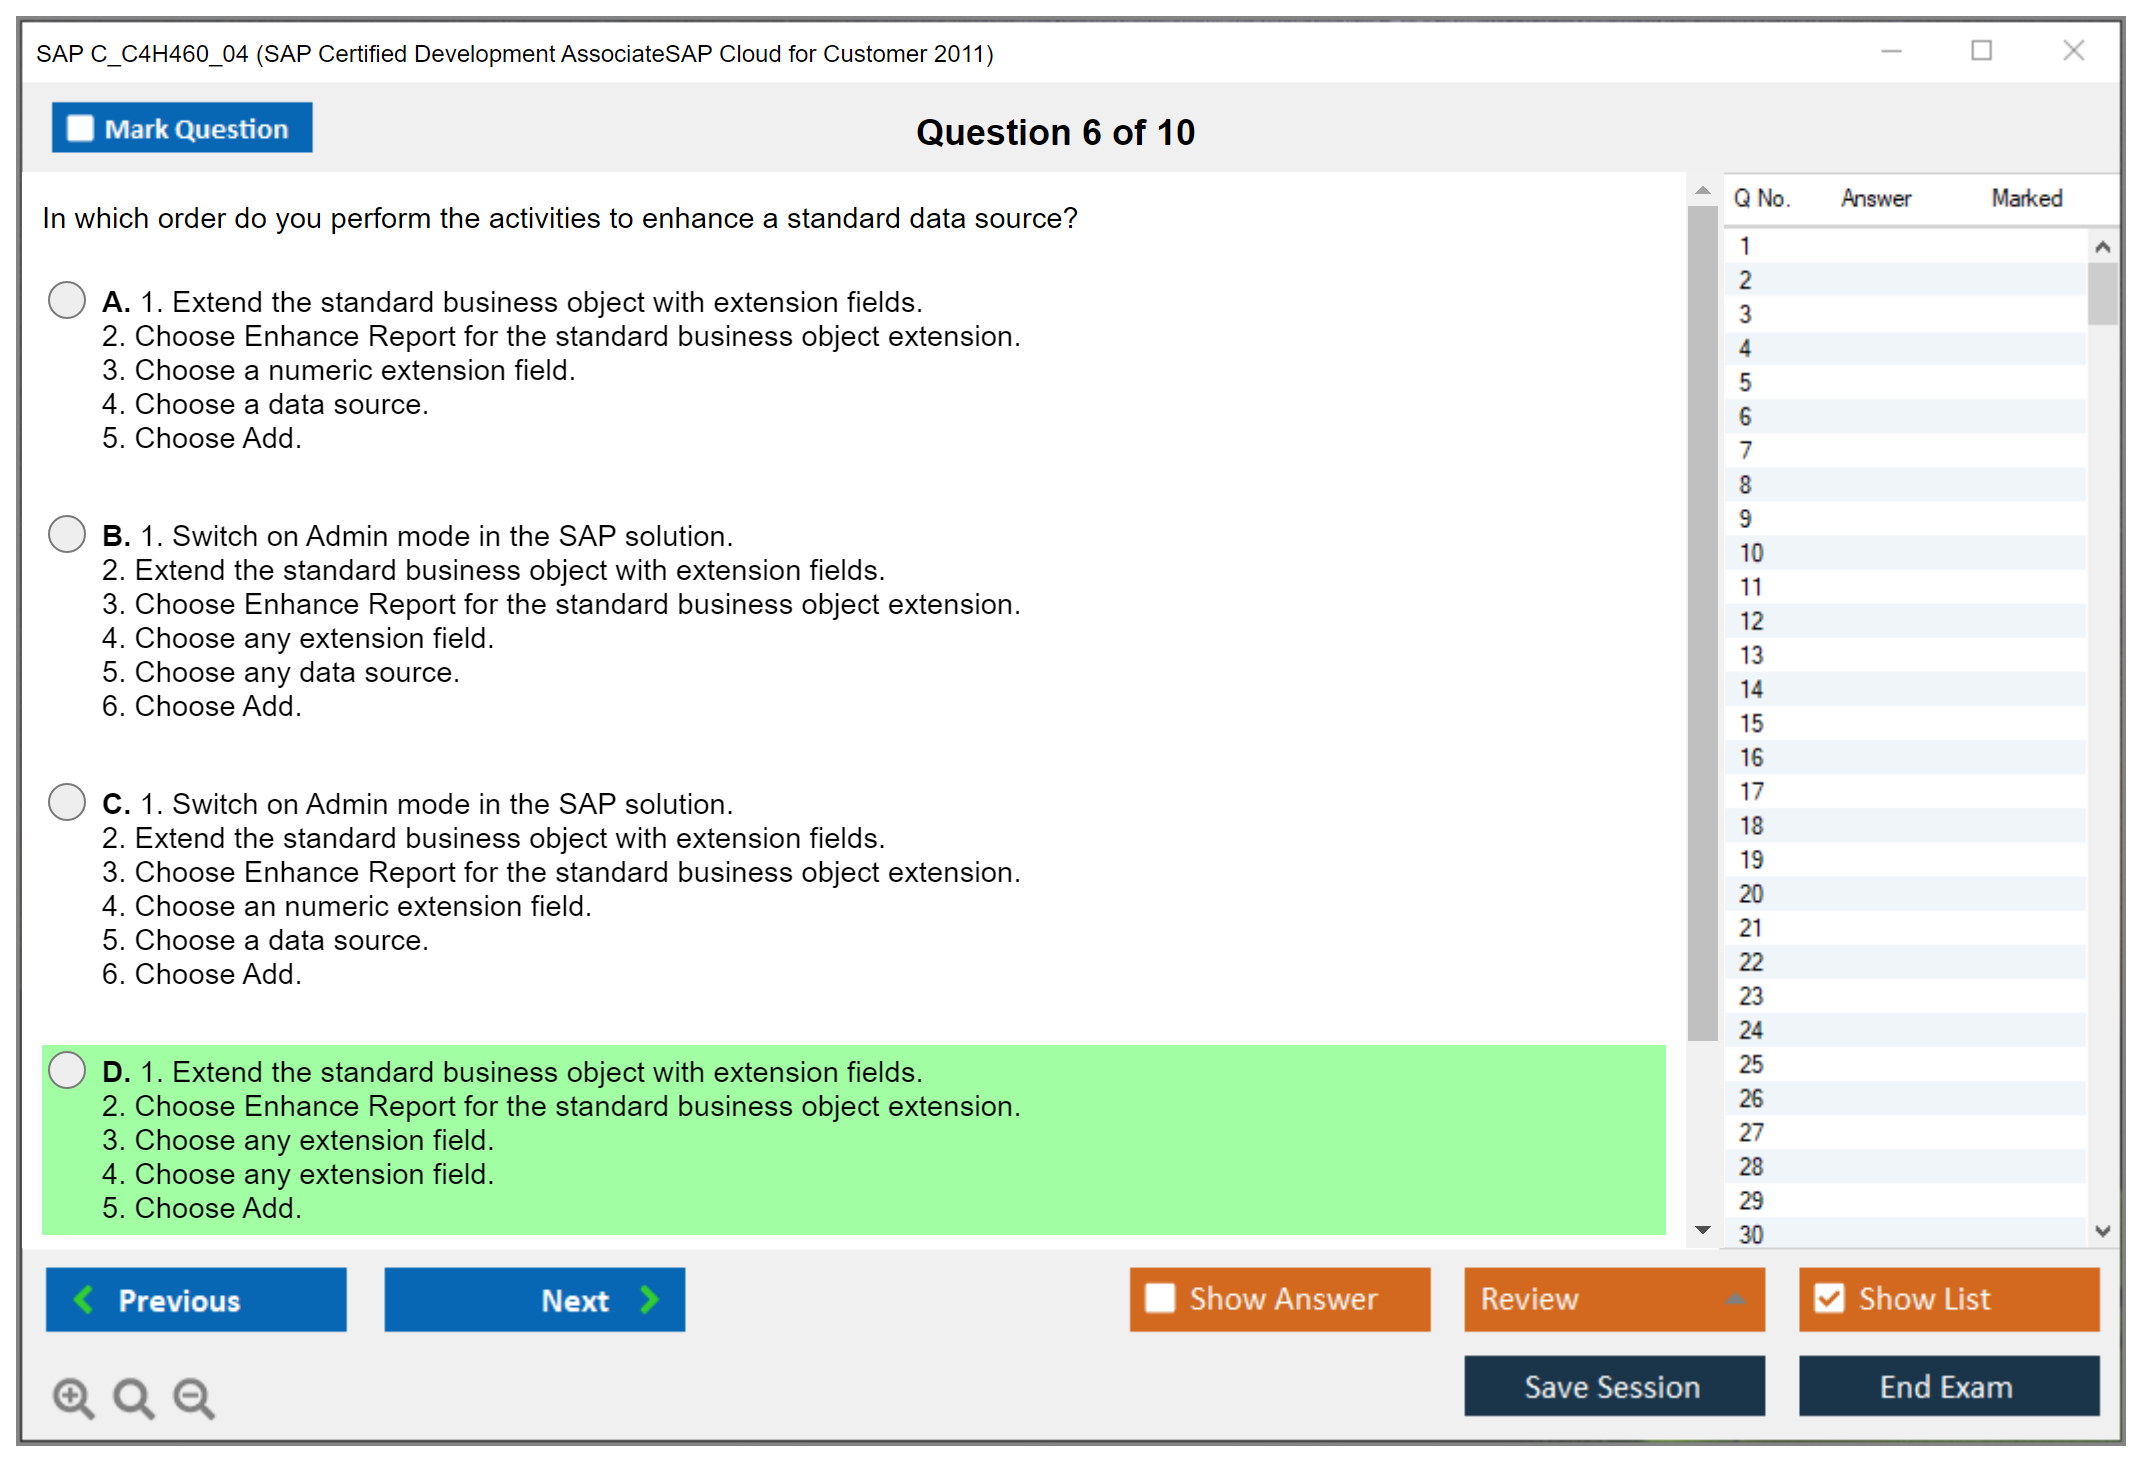Click question list scroll-up arrow
Viewport: 2150px width, 1470px height.
coord(2102,247)
